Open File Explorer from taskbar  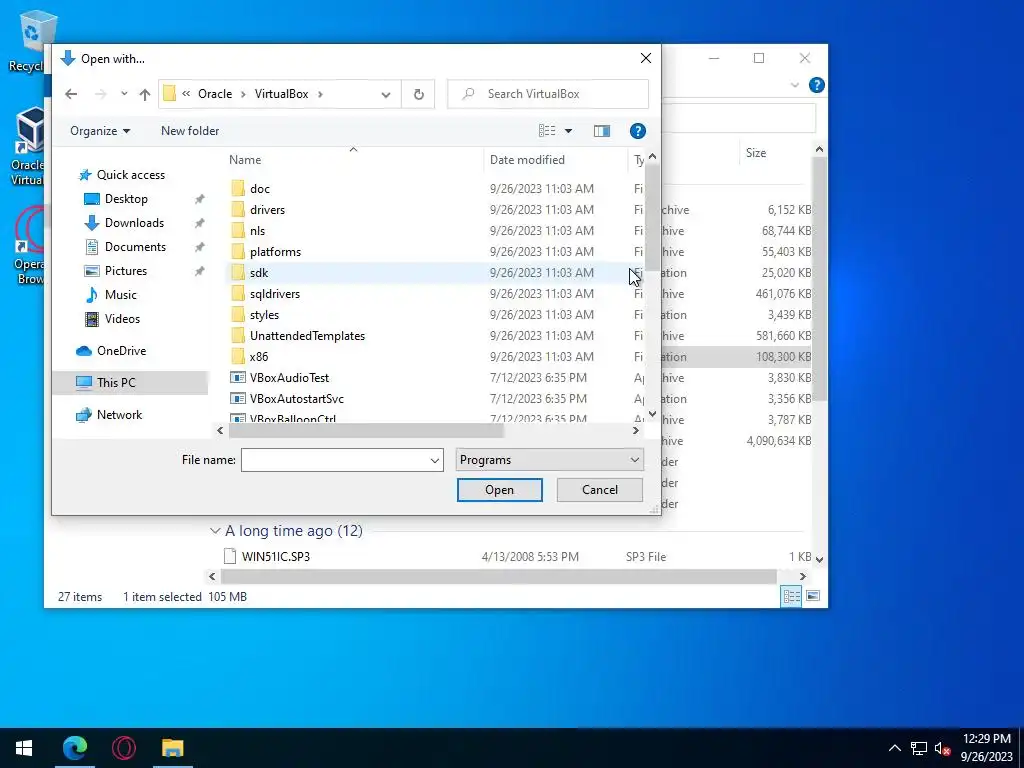click(172, 748)
